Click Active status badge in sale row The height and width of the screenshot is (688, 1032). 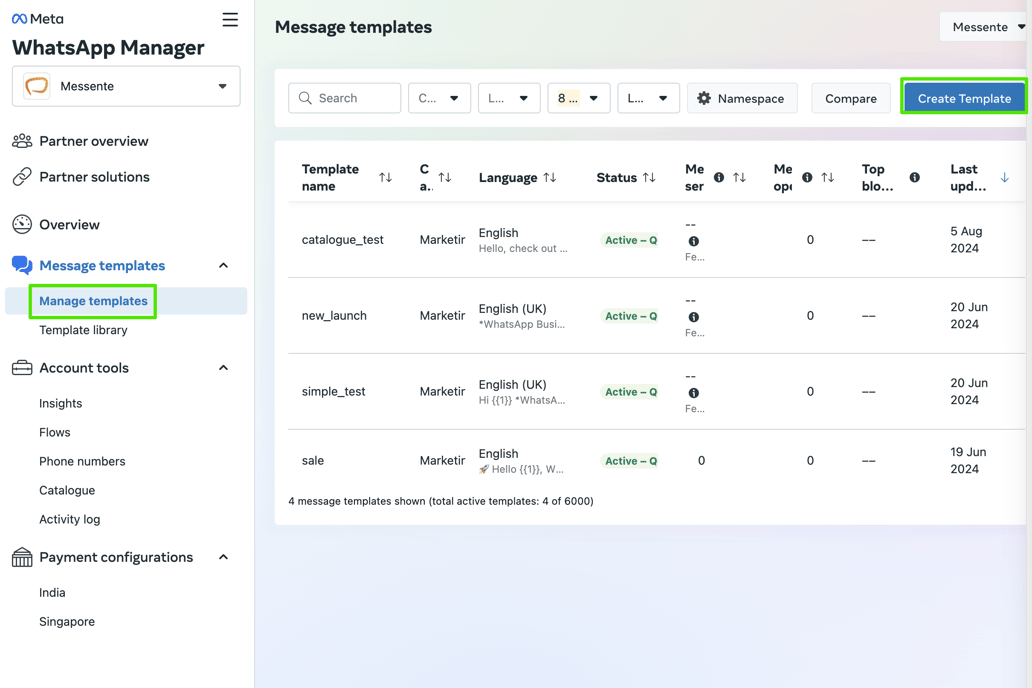(631, 461)
